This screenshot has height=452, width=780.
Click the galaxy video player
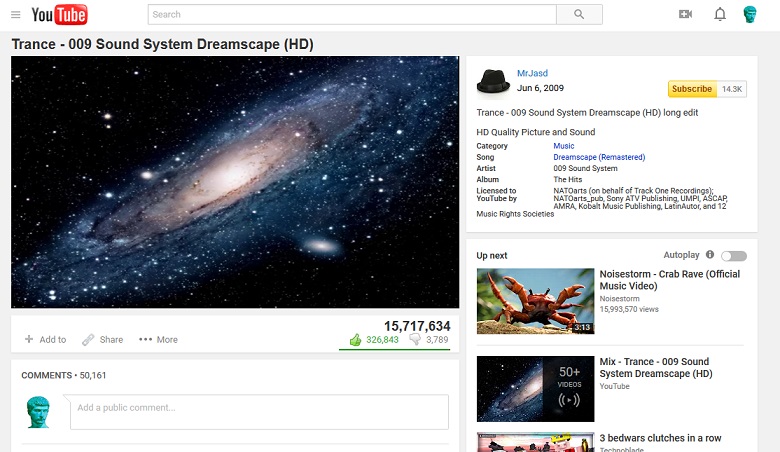235,182
